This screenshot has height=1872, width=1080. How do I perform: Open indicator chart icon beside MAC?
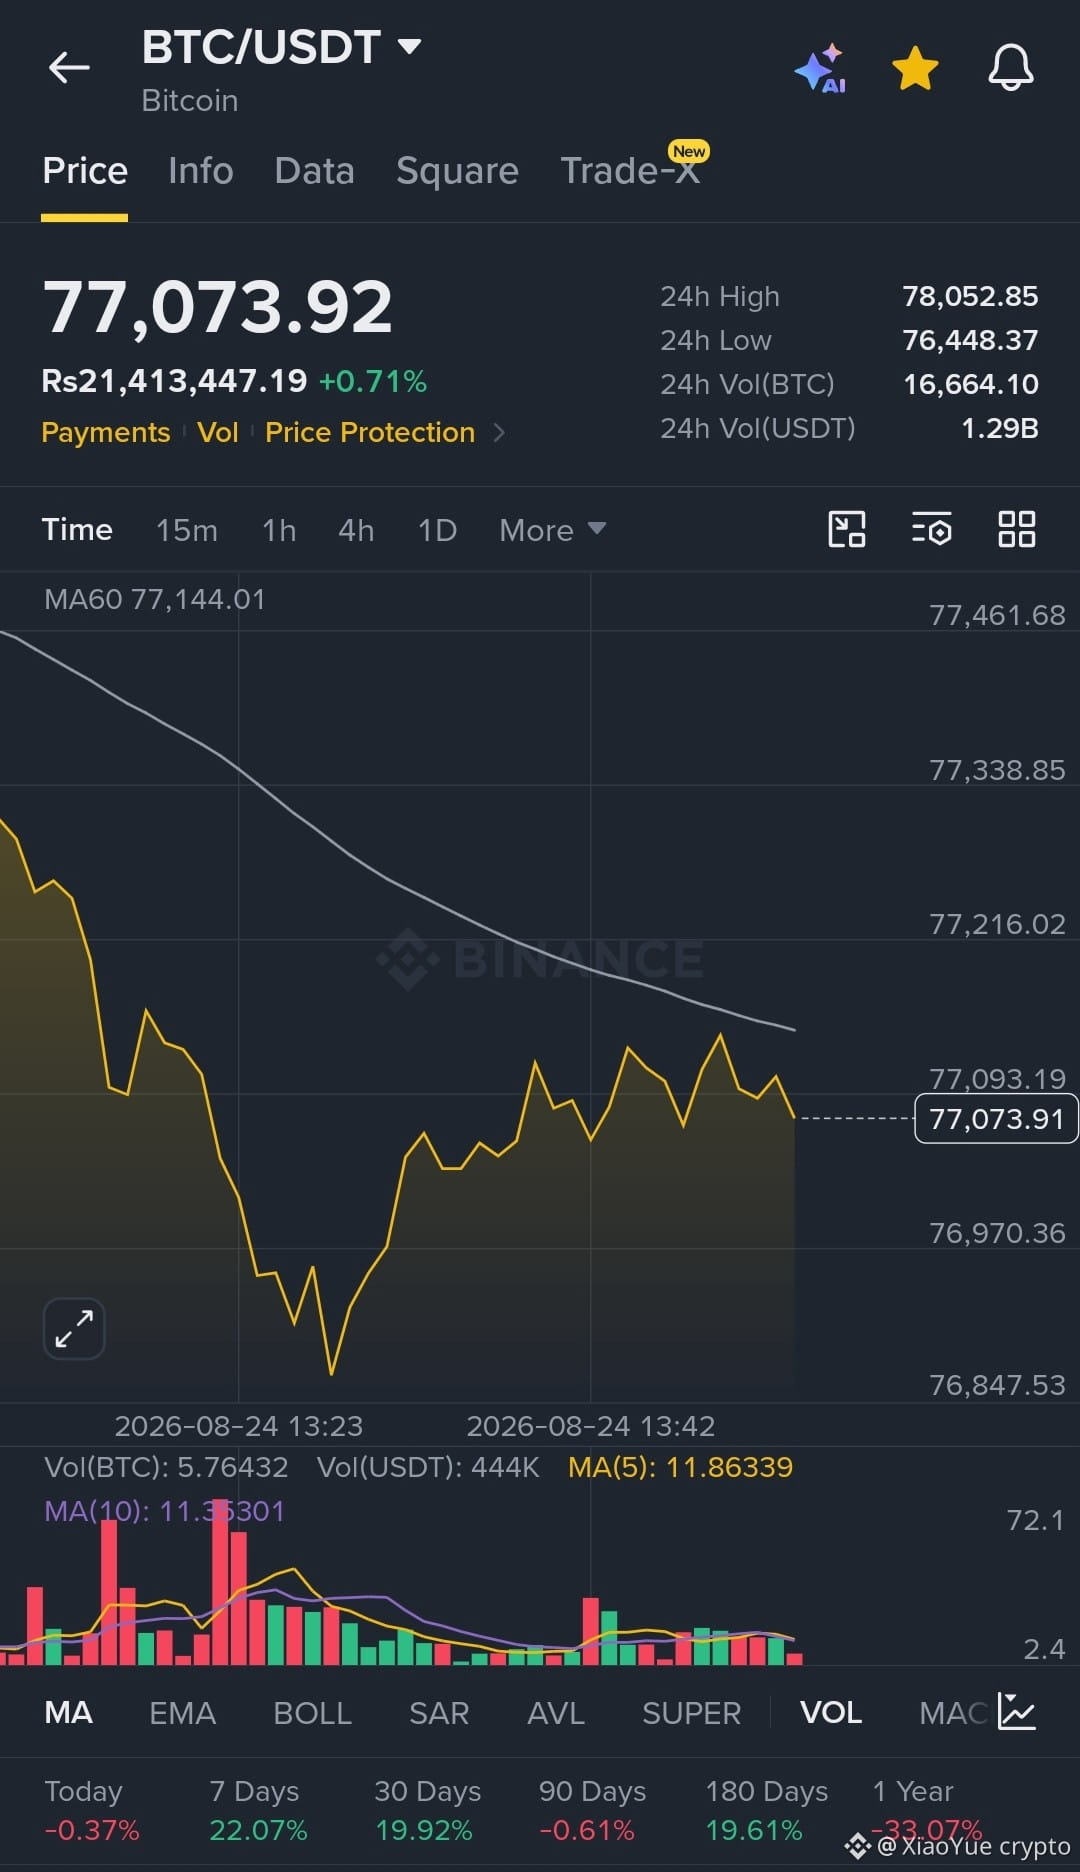1017,1712
